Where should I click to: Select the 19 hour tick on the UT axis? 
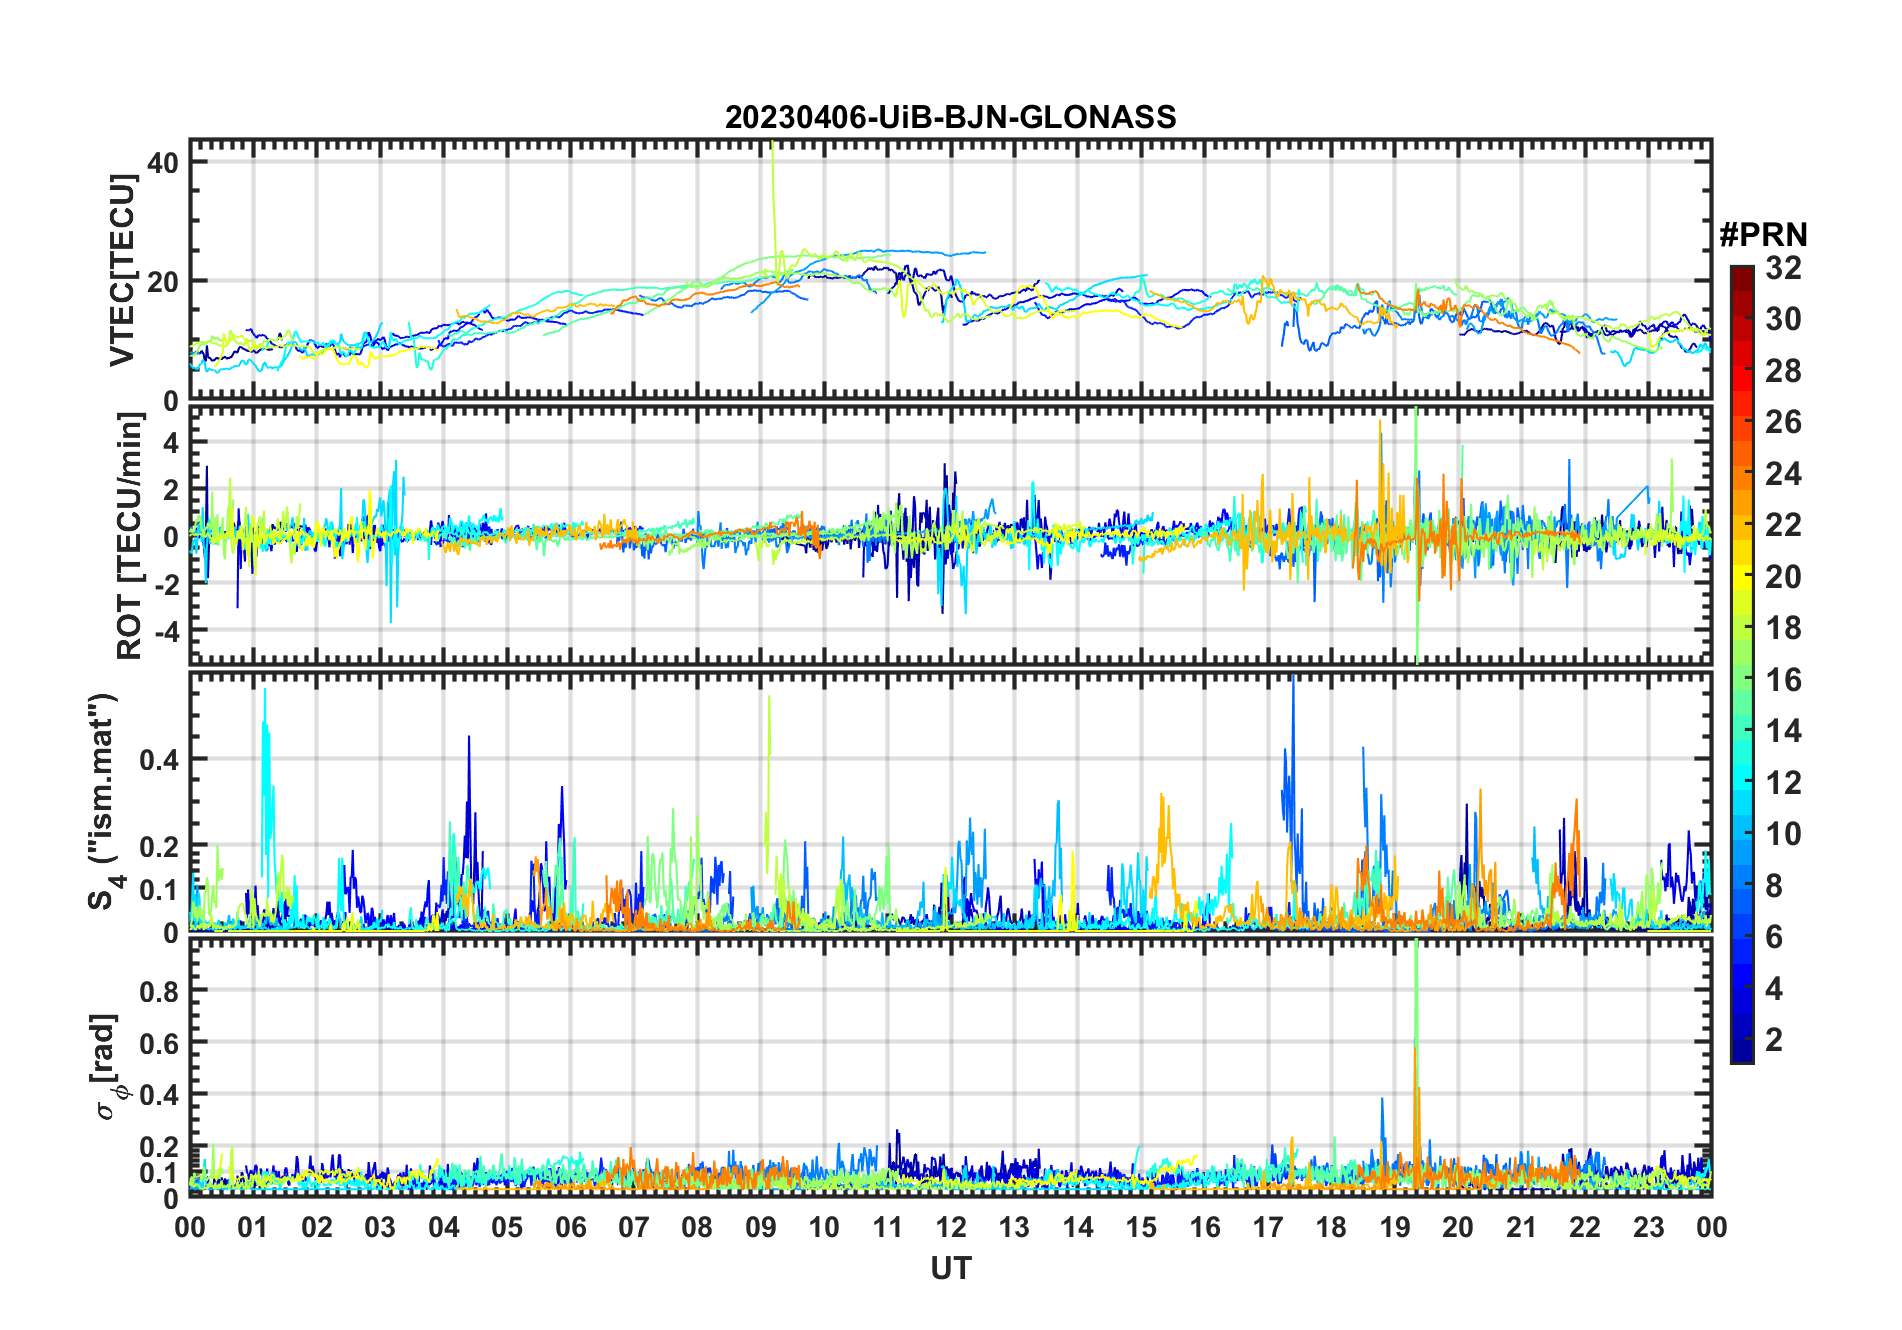tap(1394, 1227)
